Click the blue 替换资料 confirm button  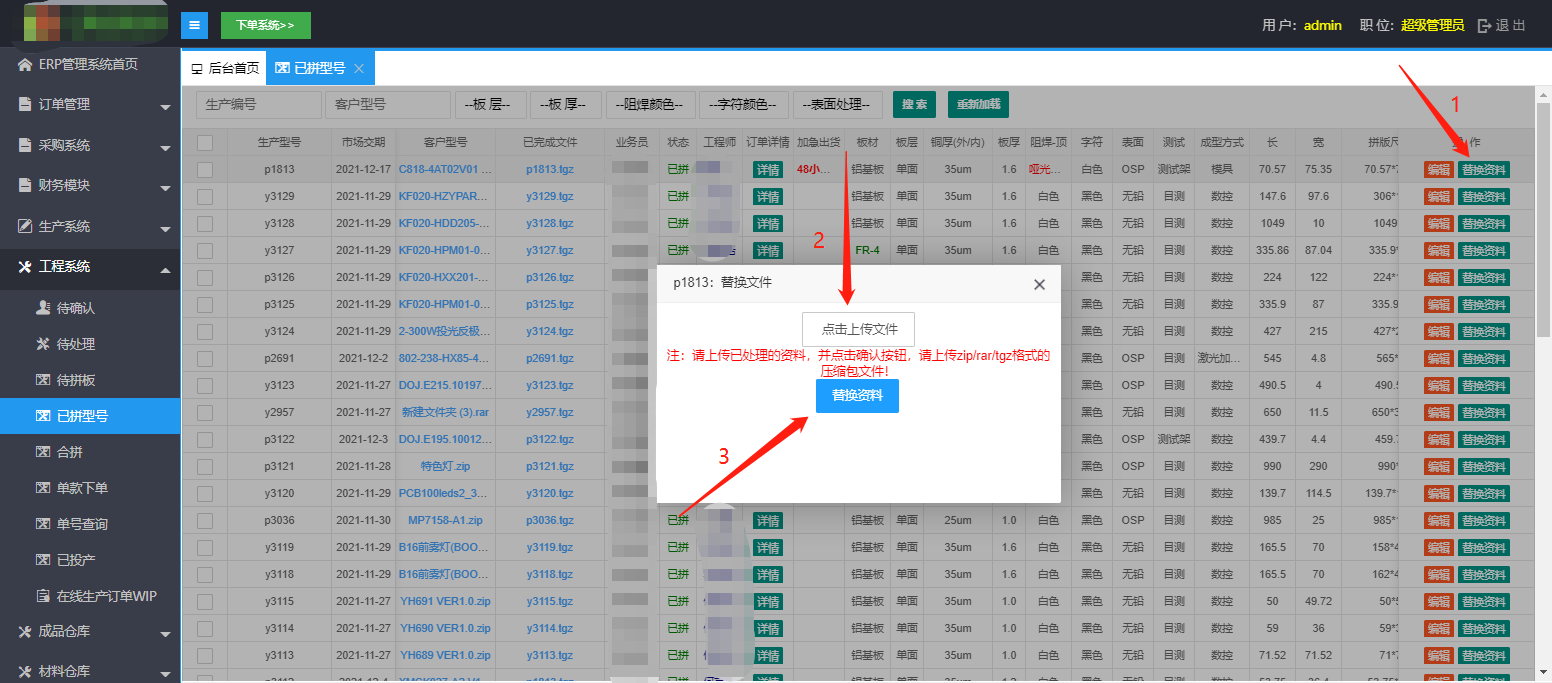[857, 396]
